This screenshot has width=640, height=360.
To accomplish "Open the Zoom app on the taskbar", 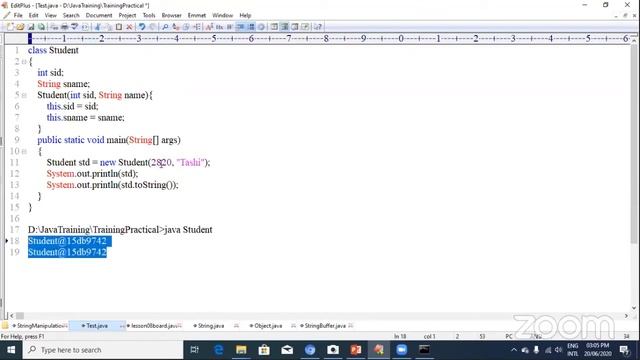I will (402, 350).
